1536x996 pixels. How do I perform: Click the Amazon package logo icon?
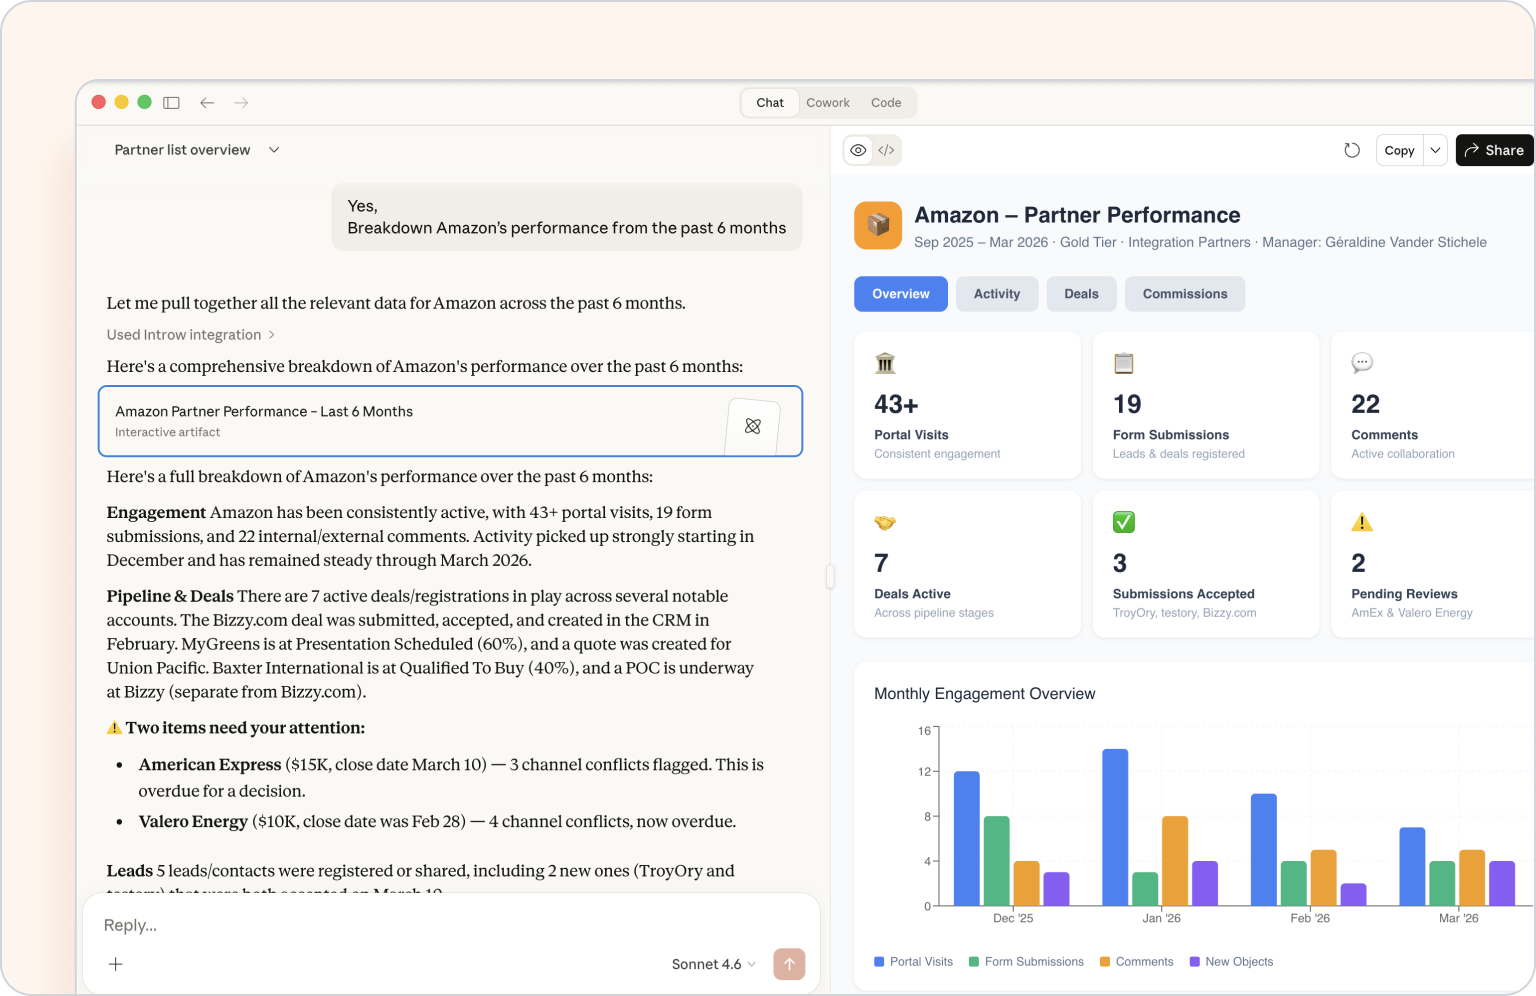tap(877, 225)
